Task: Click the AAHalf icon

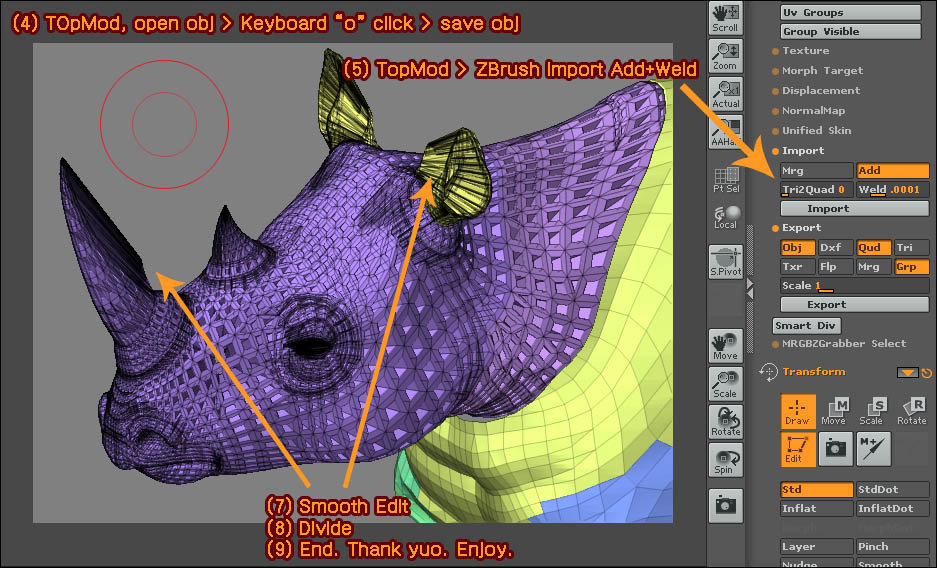Action: pos(725,132)
